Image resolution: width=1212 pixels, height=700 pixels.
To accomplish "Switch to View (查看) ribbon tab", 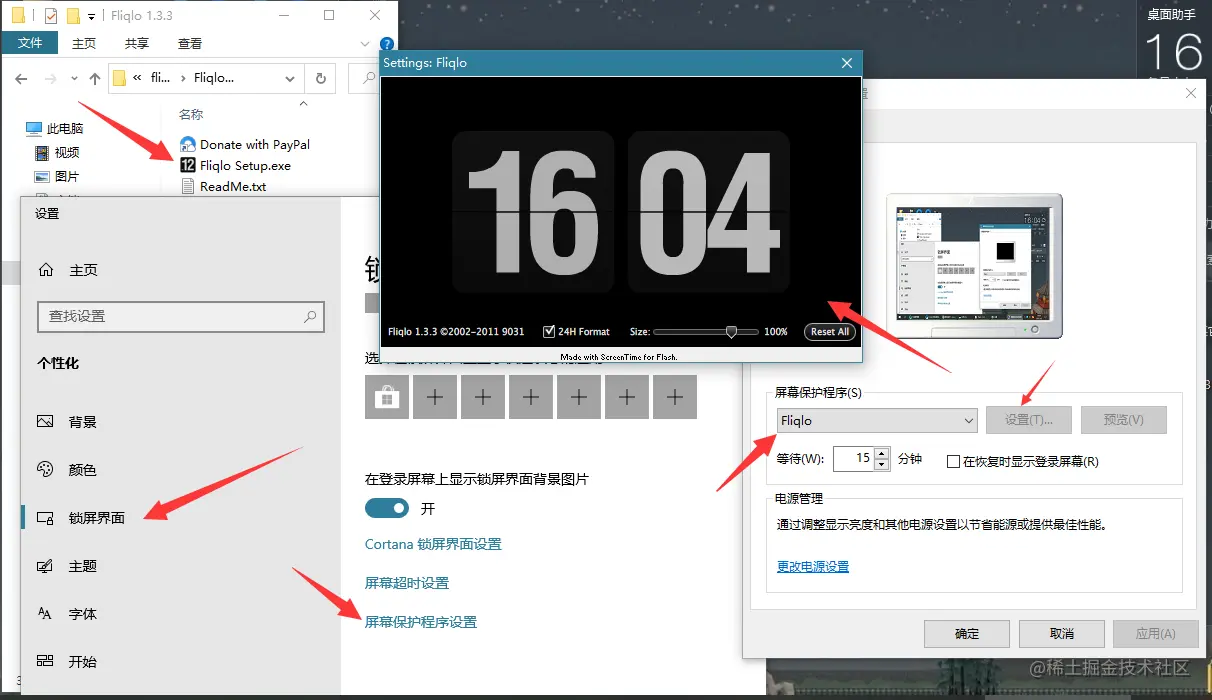I will [190, 43].
